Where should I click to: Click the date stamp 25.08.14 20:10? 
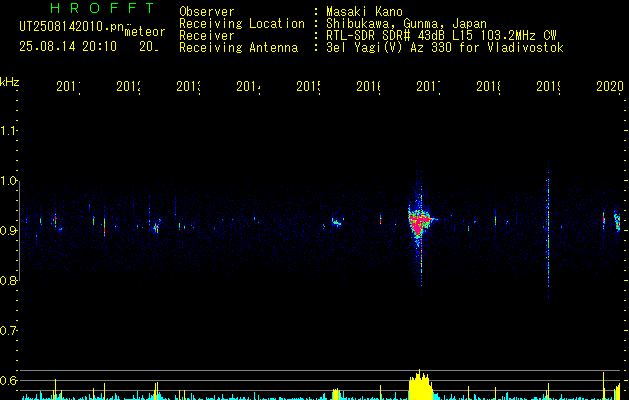68,47
